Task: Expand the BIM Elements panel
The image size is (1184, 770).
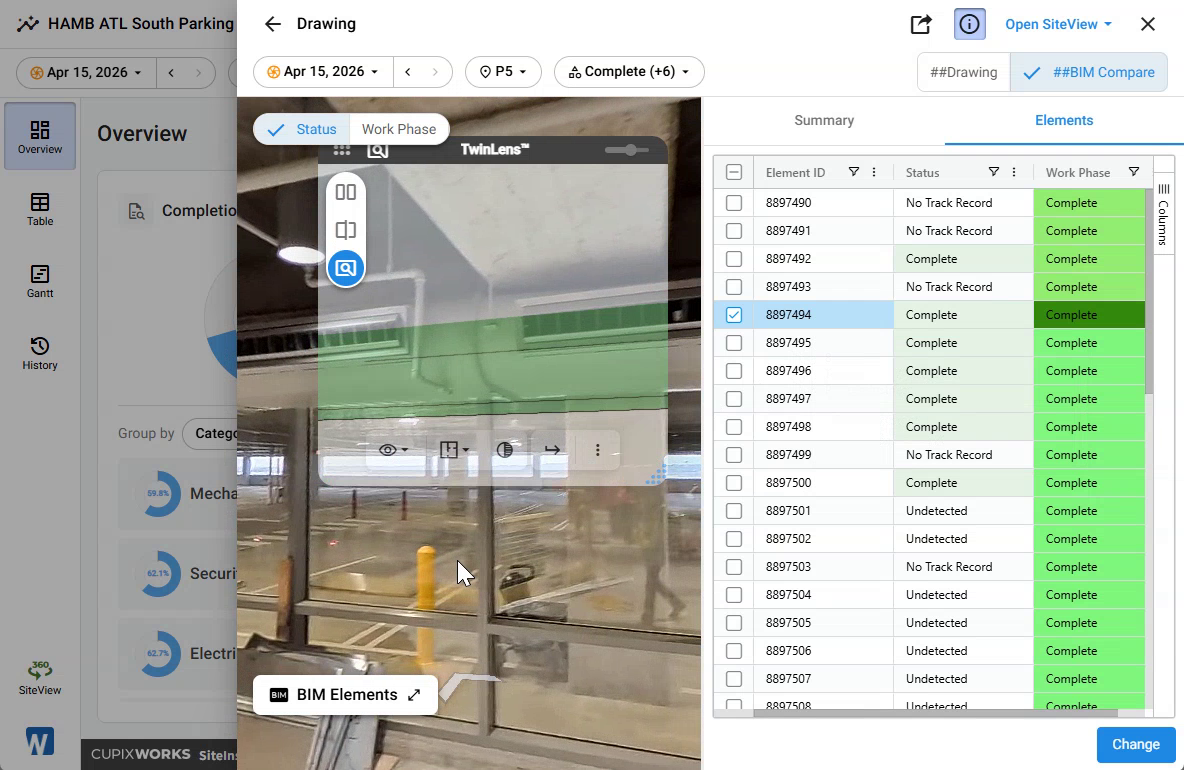Action: point(345,695)
